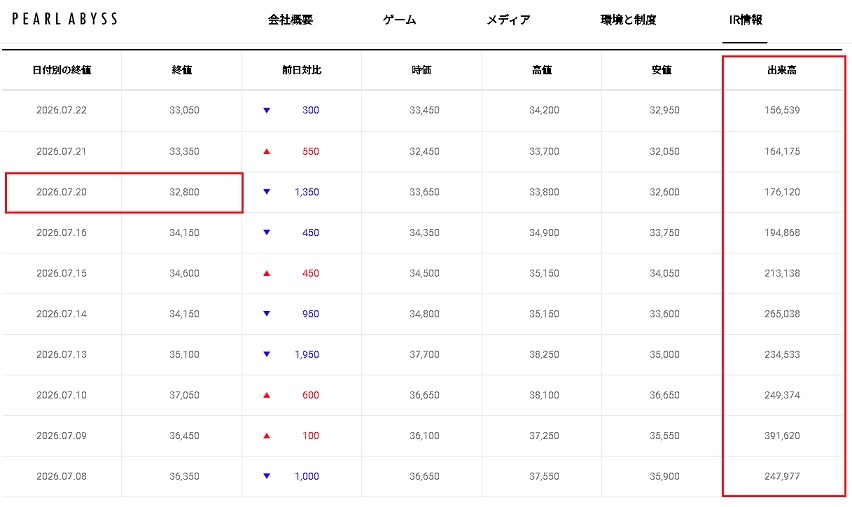Click the volume 194,868

(782, 233)
